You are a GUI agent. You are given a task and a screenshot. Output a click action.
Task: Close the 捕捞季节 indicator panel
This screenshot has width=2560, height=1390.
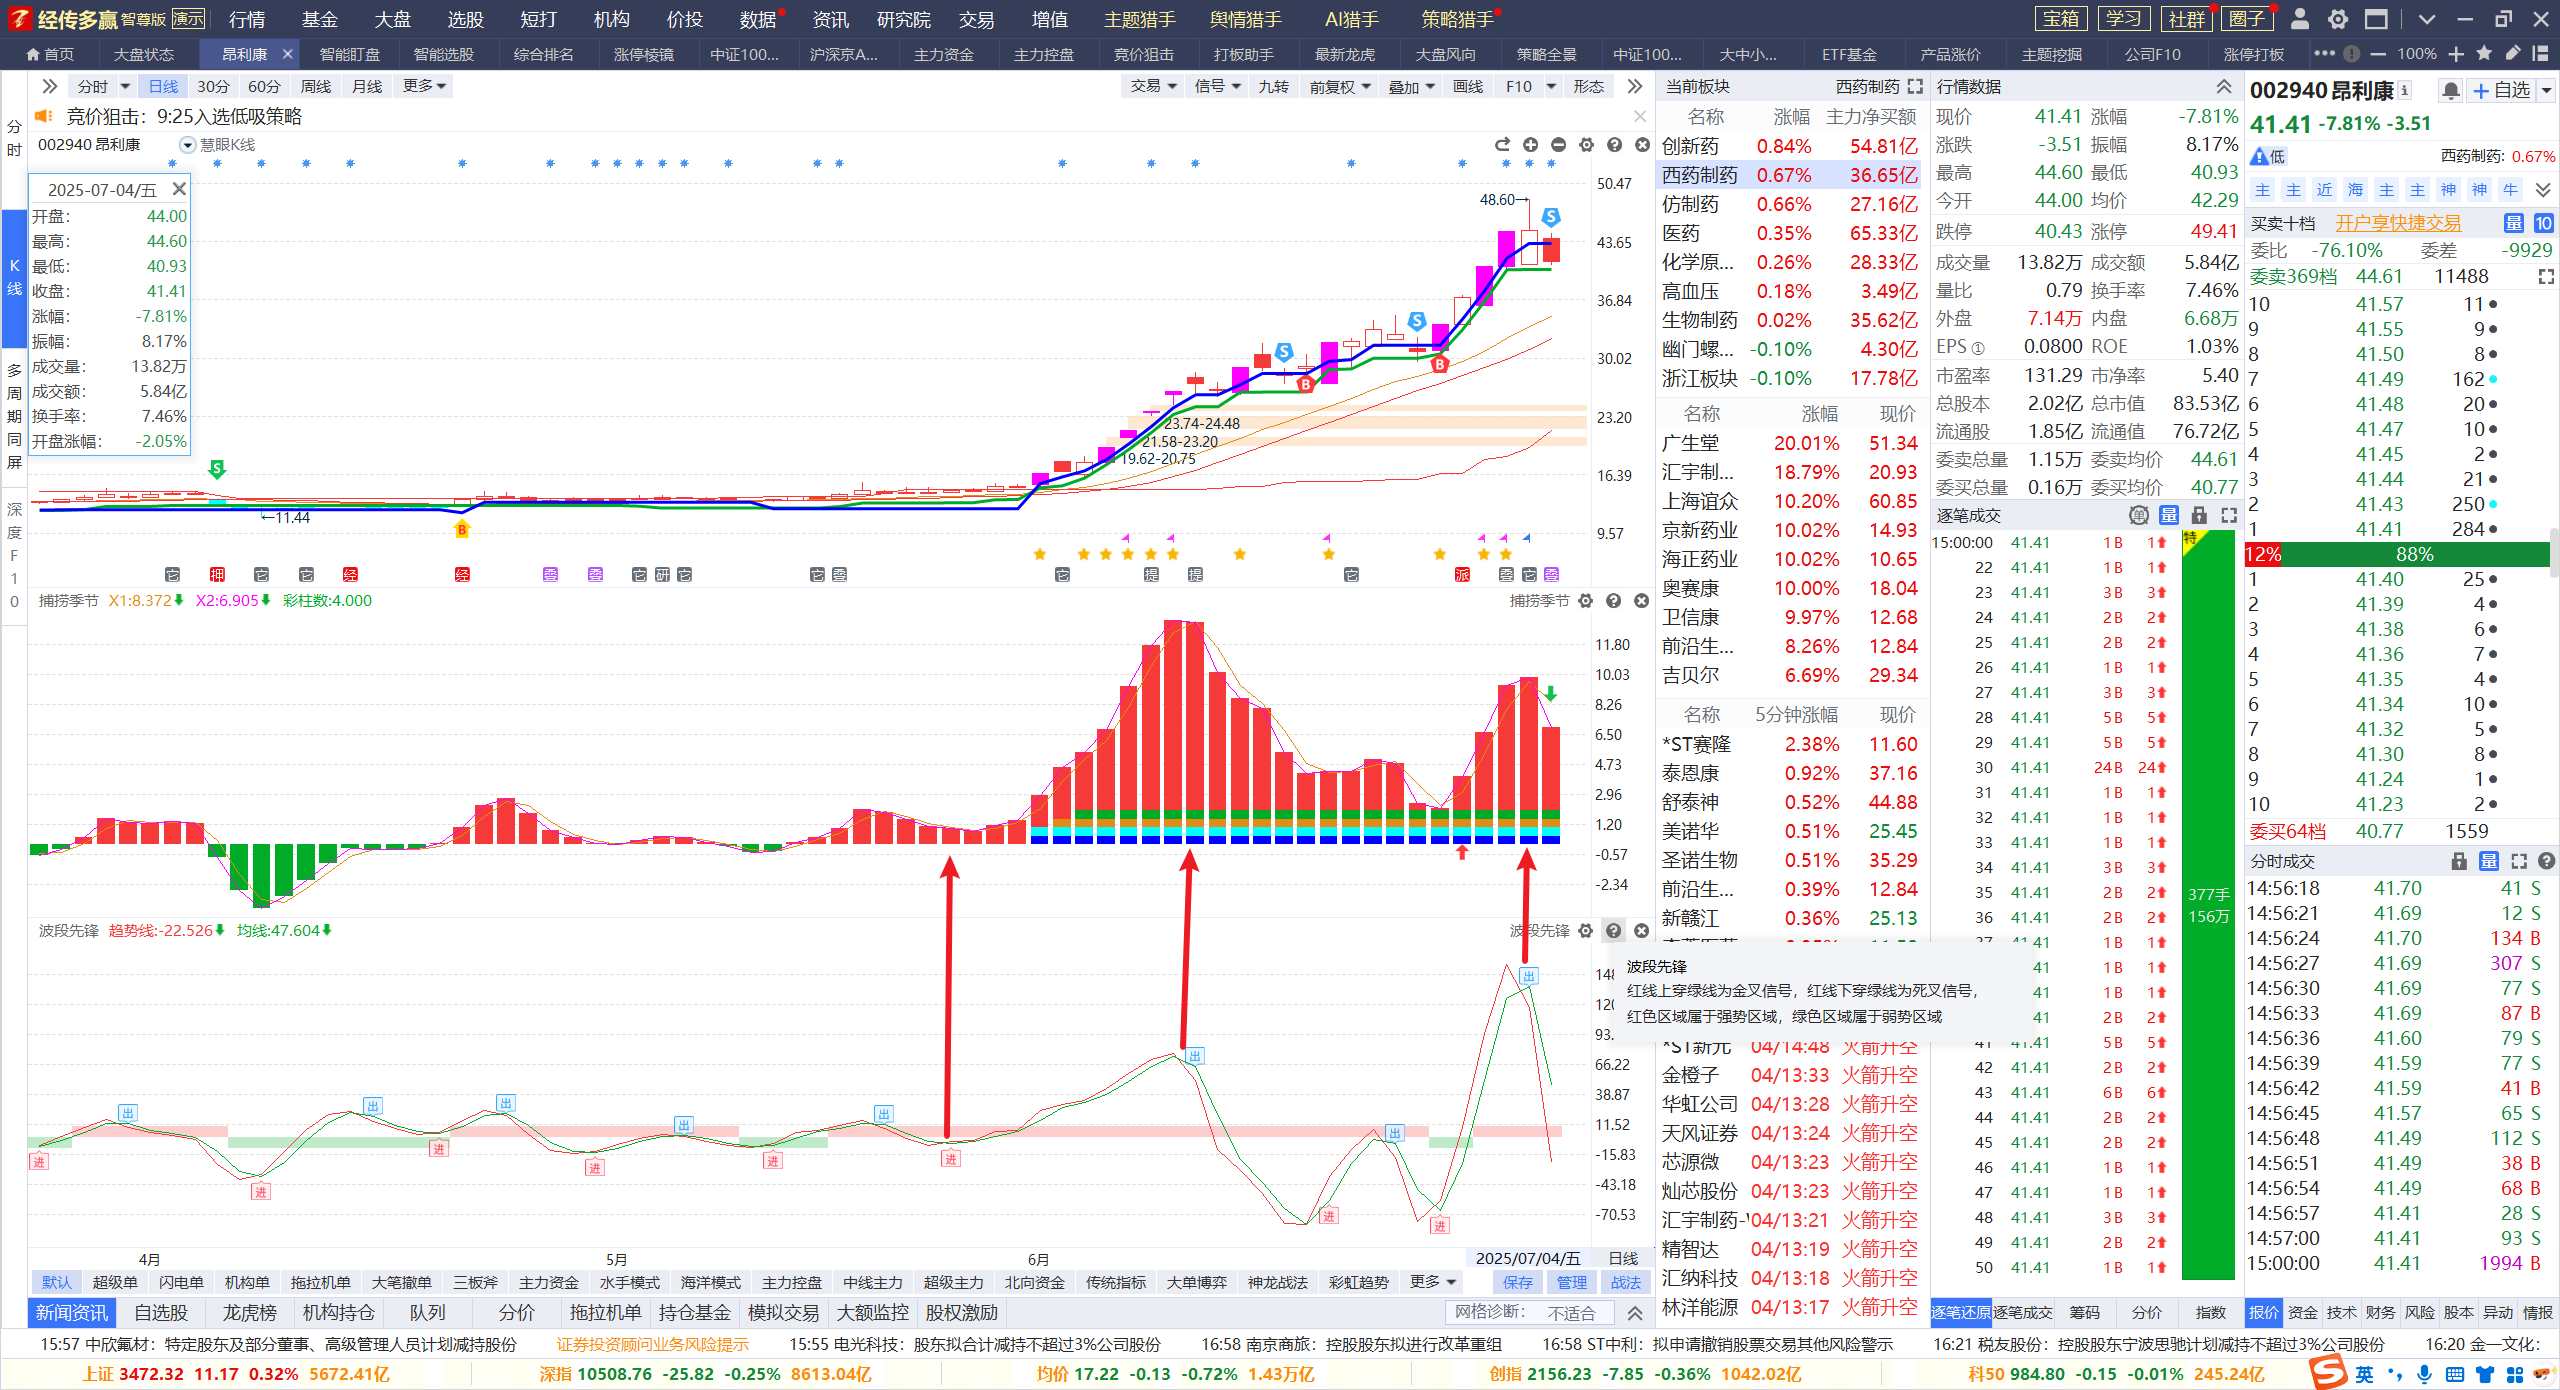click(x=1641, y=601)
